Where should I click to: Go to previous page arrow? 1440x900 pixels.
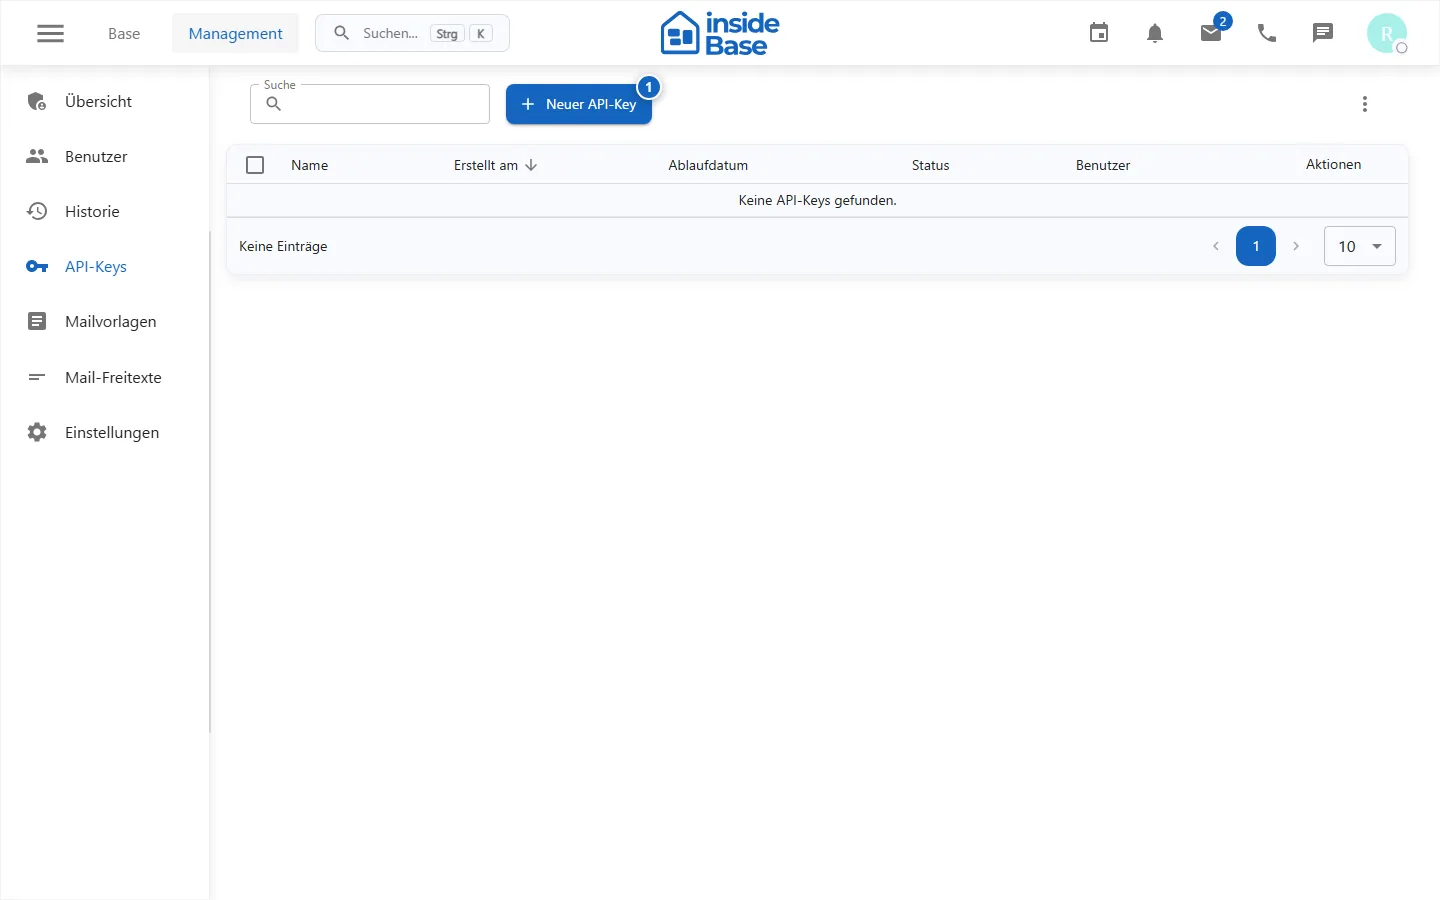(1216, 246)
